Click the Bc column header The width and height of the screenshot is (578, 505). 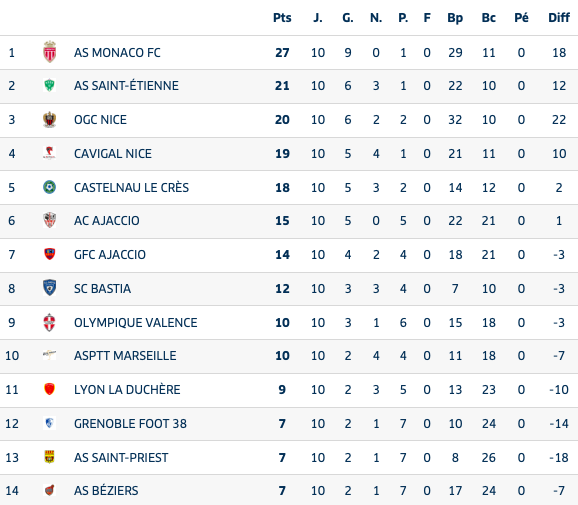[488, 18]
